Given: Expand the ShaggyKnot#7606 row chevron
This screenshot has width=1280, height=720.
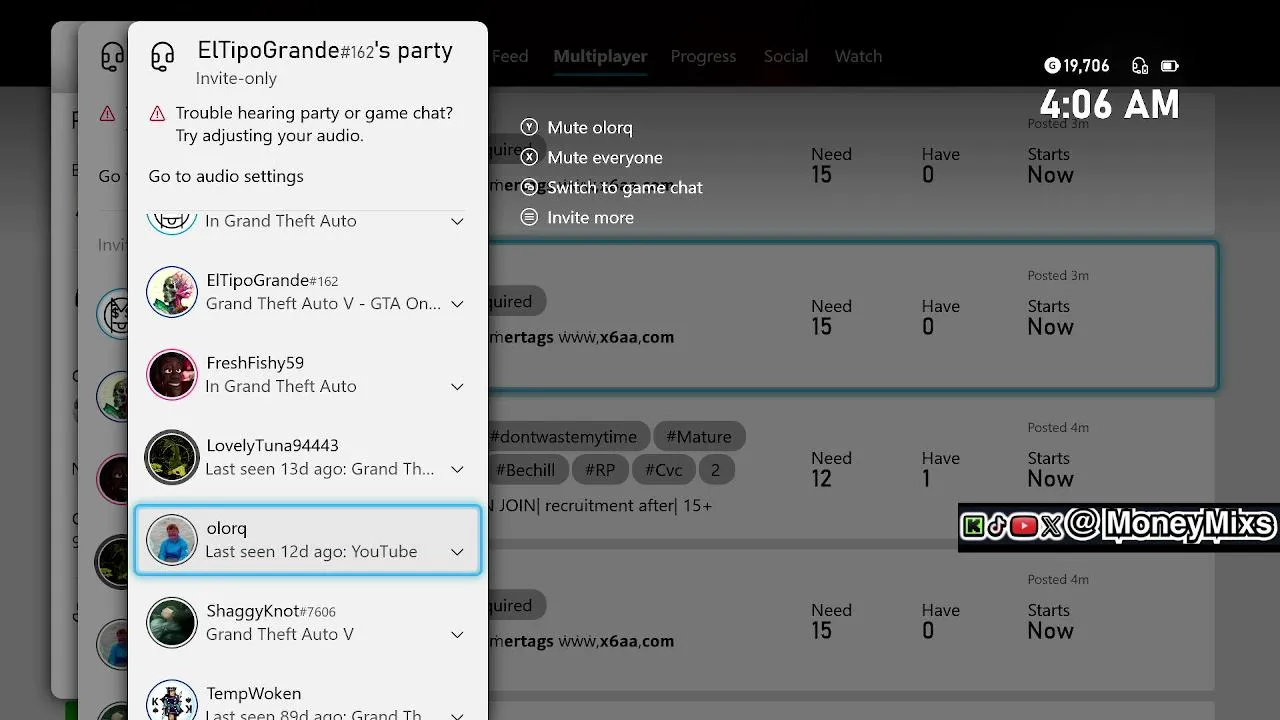Looking at the screenshot, I should [457, 634].
